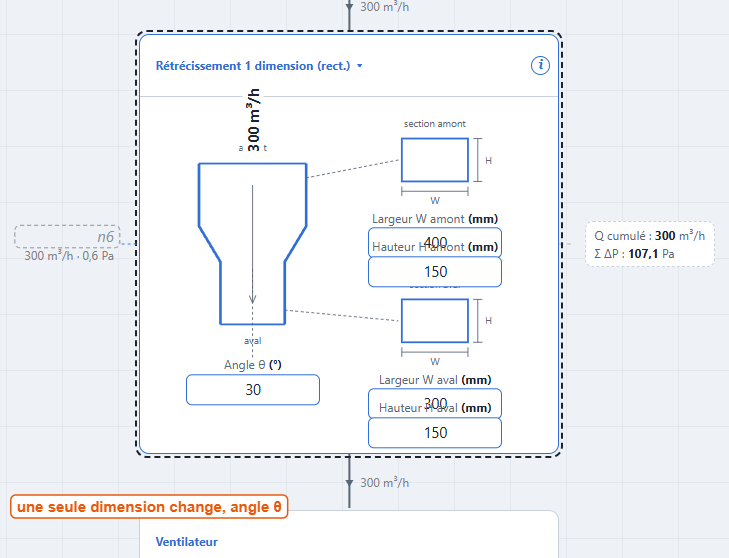
Task: Click the section amont rectangle diagram
Action: point(435,160)
